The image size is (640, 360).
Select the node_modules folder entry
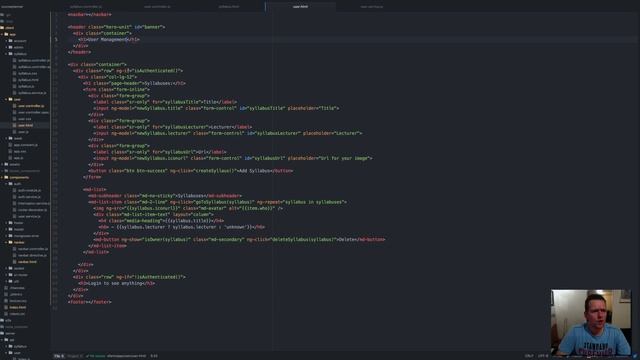click(x=16, y=327)
